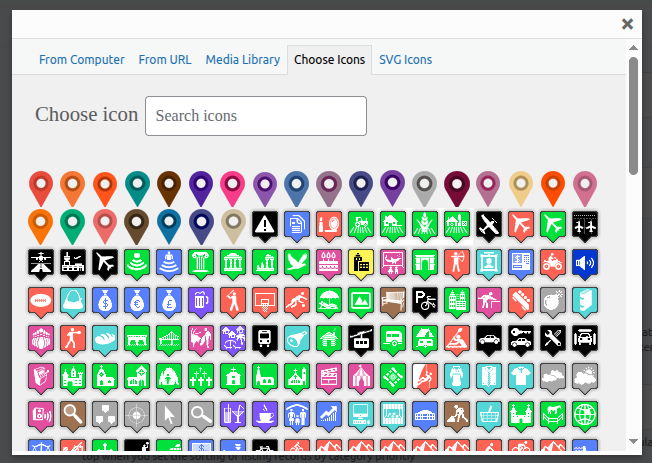Select the gray map pin marker

(425, 189)
